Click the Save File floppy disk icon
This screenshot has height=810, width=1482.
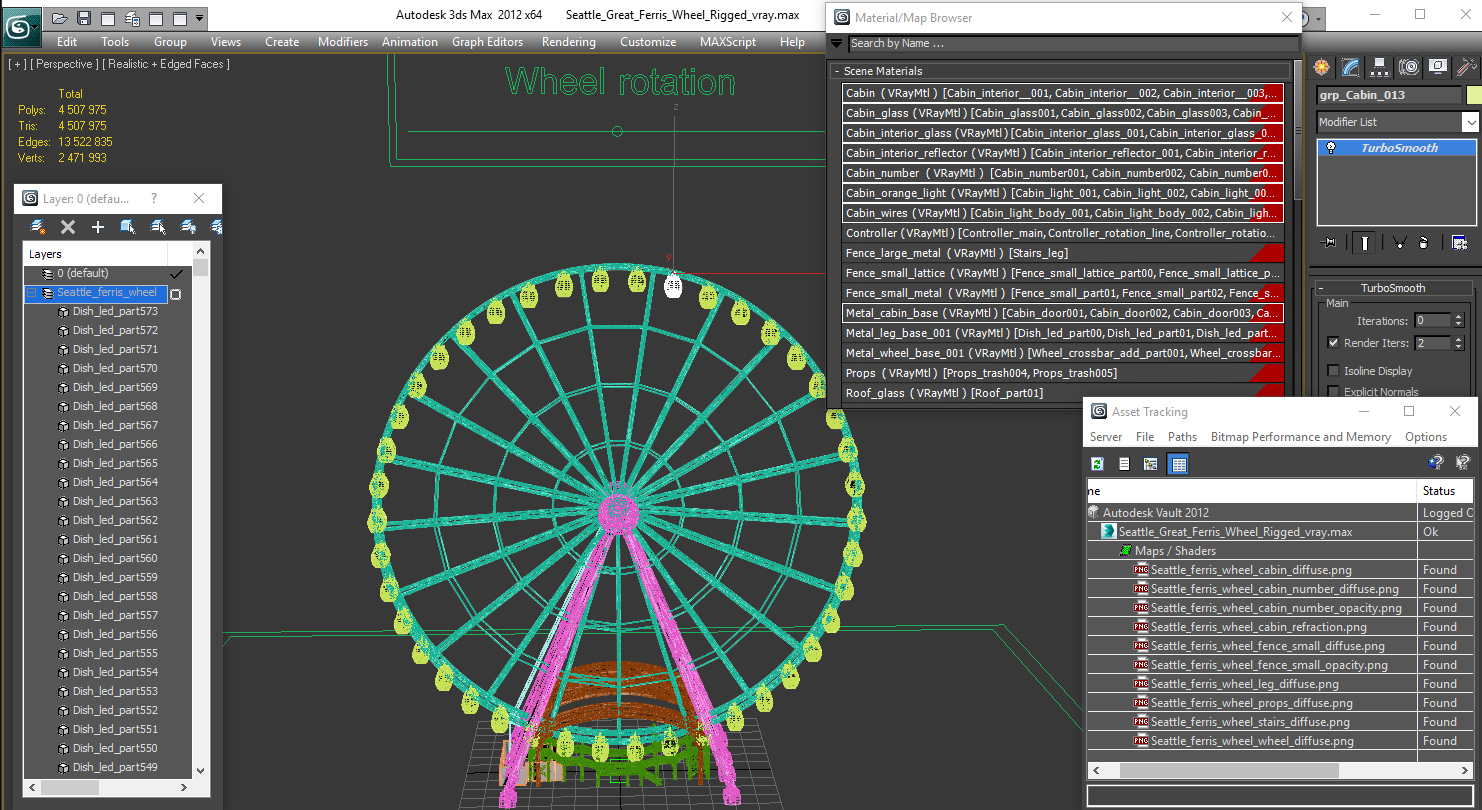[84, 18]
